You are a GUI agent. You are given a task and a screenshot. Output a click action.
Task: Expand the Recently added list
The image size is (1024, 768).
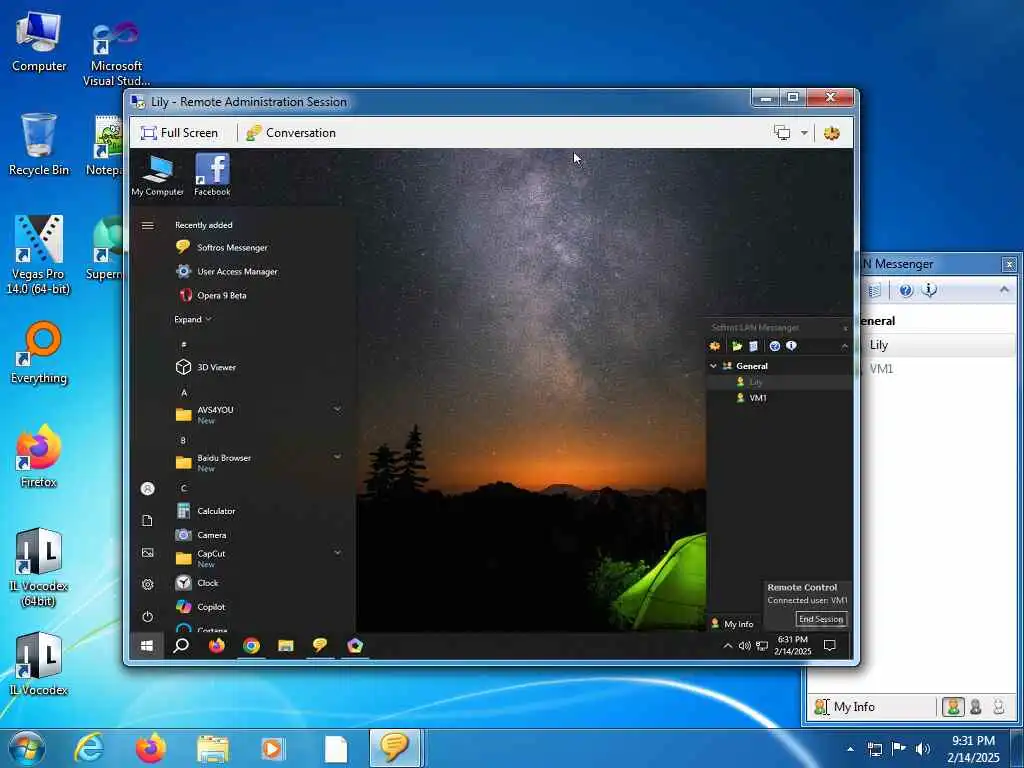coord(193,319)
